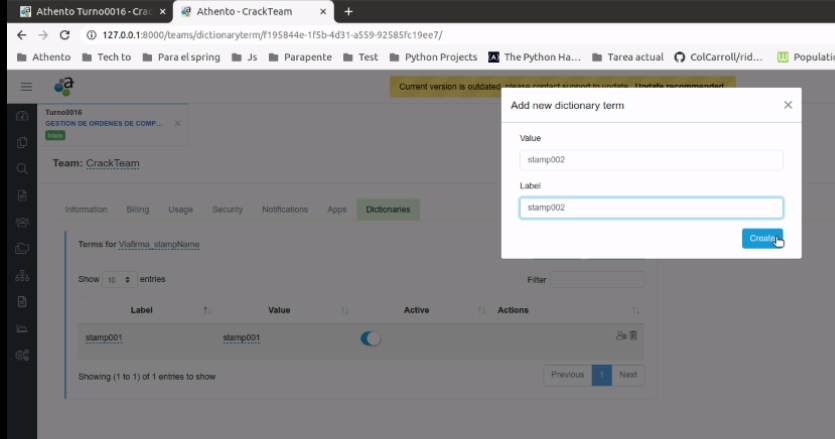Delete the stamp001 term with trash icon
This screenshot has height=439, width=835.
coord(633,336)
